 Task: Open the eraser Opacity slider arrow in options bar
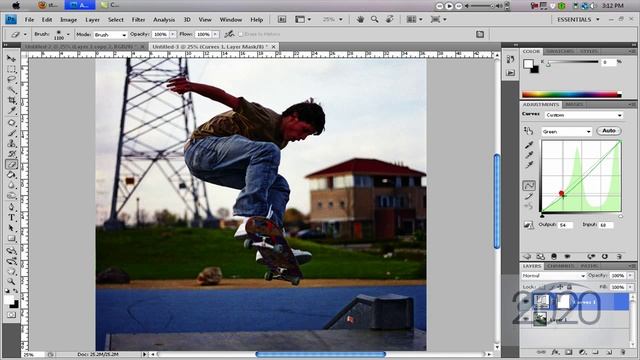coord(173,34)
